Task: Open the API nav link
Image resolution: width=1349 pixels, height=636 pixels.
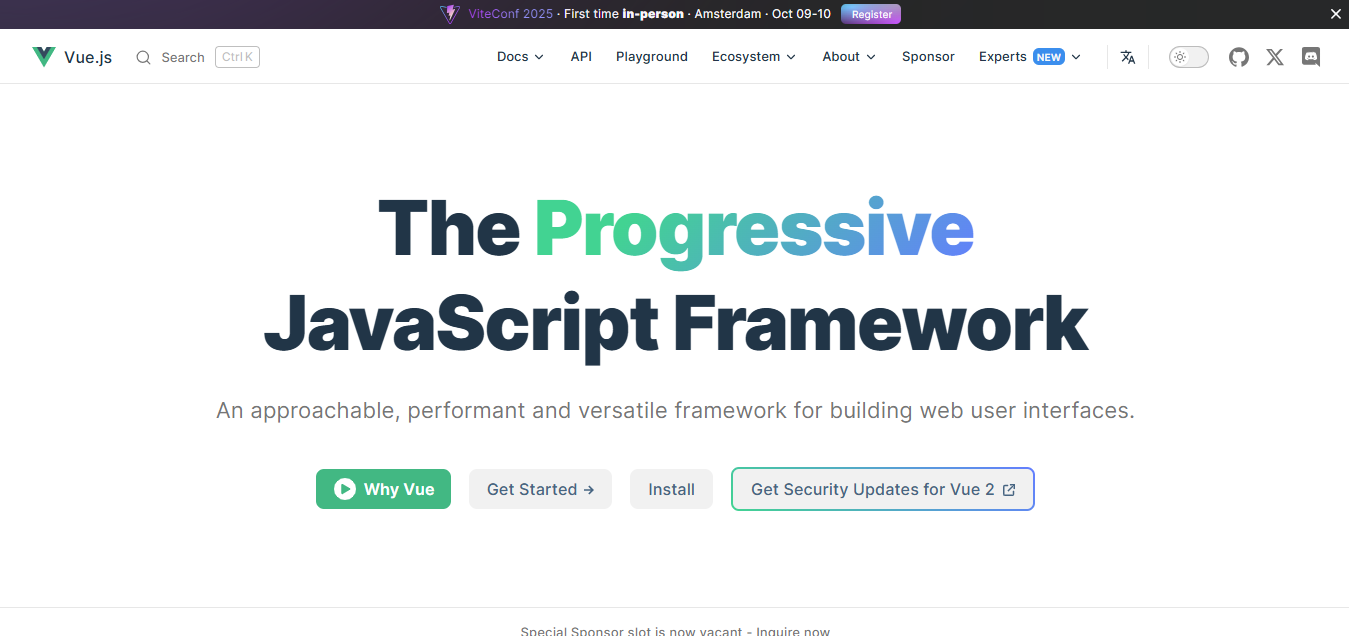Action: 581,57
